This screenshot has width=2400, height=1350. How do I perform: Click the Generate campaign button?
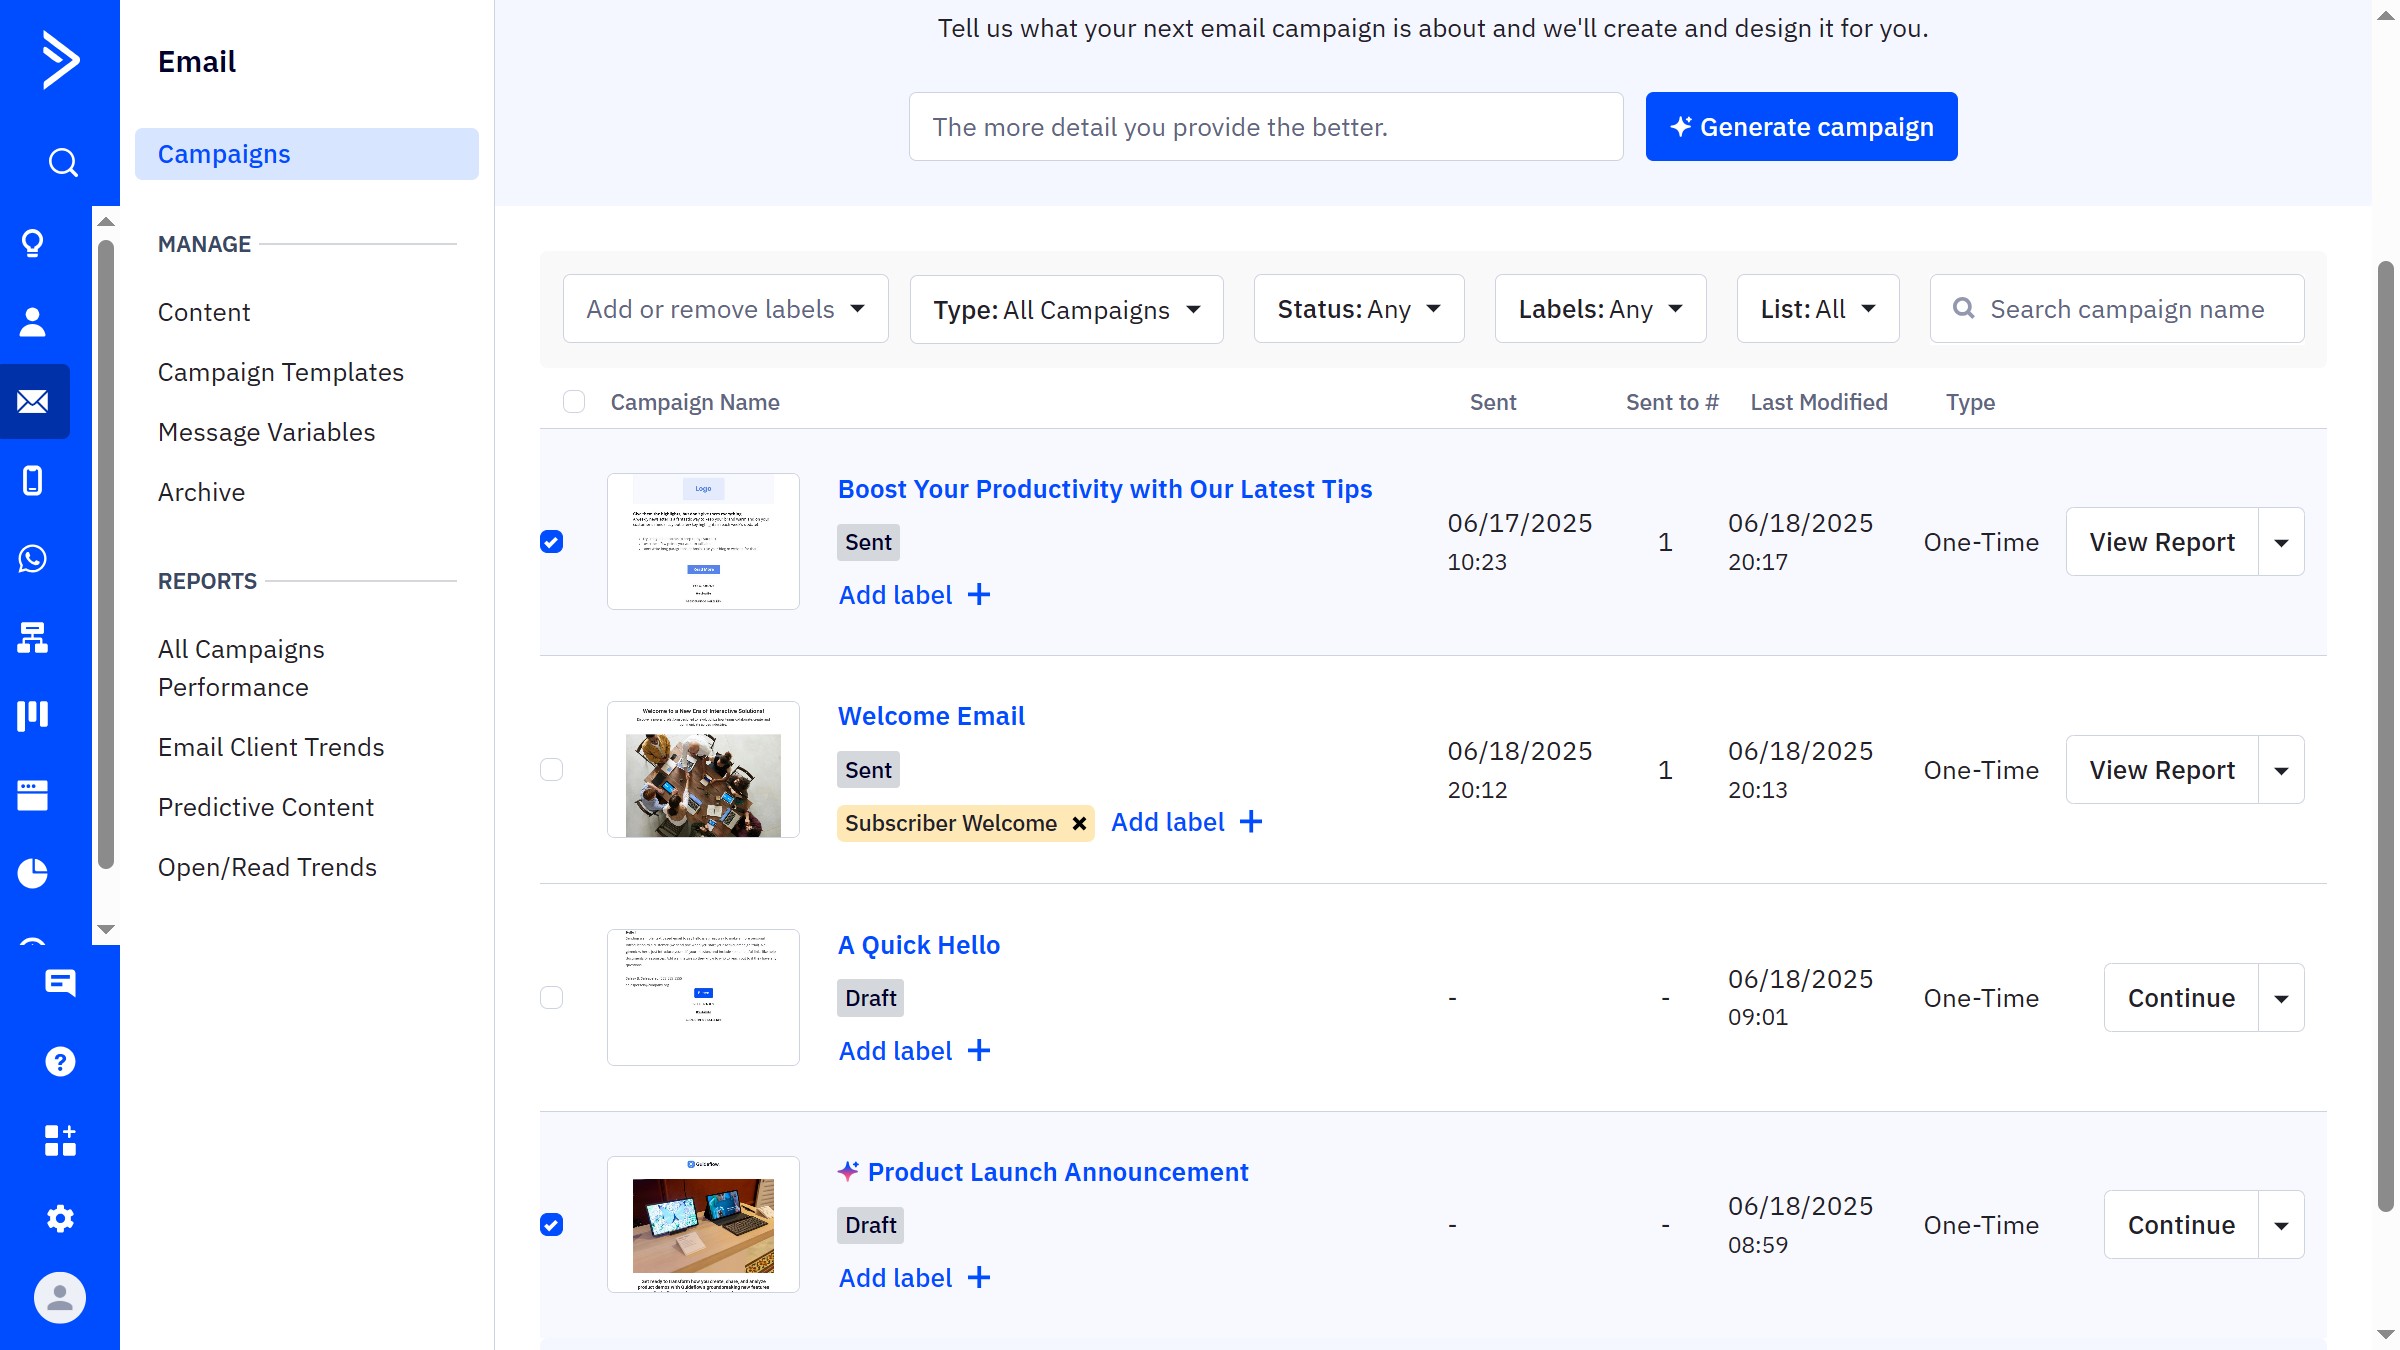tap(1801, 127)
